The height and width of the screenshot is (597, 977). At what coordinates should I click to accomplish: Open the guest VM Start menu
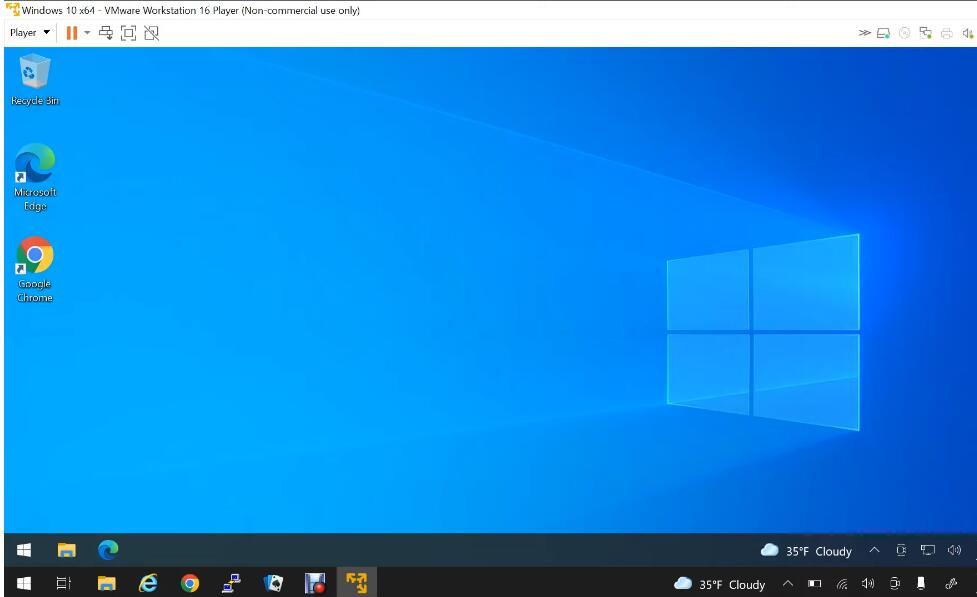pos(24,550)
